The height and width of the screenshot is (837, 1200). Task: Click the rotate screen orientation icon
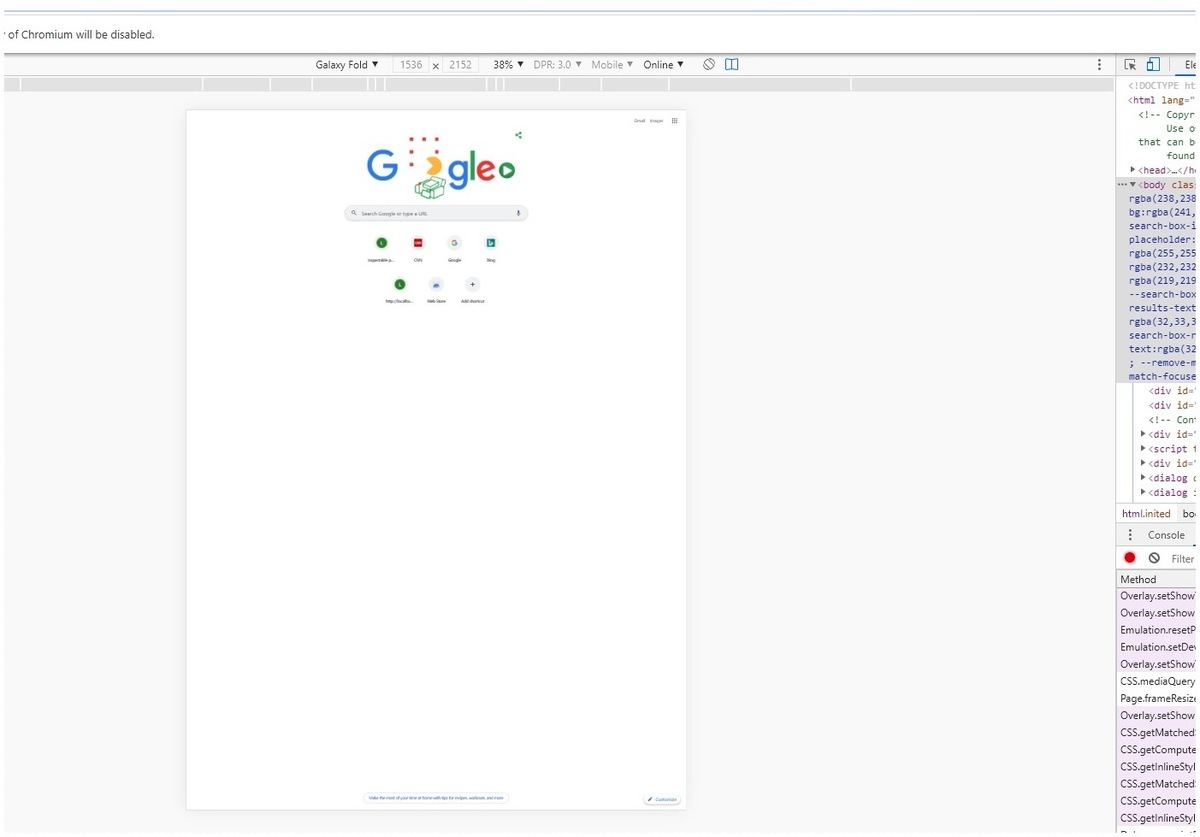coord(709,64)
